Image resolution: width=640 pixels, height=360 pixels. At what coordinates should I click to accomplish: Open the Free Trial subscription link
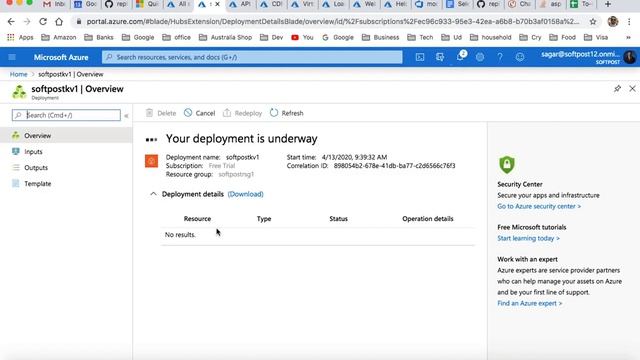pyautogui.click(x=222, y=166)
